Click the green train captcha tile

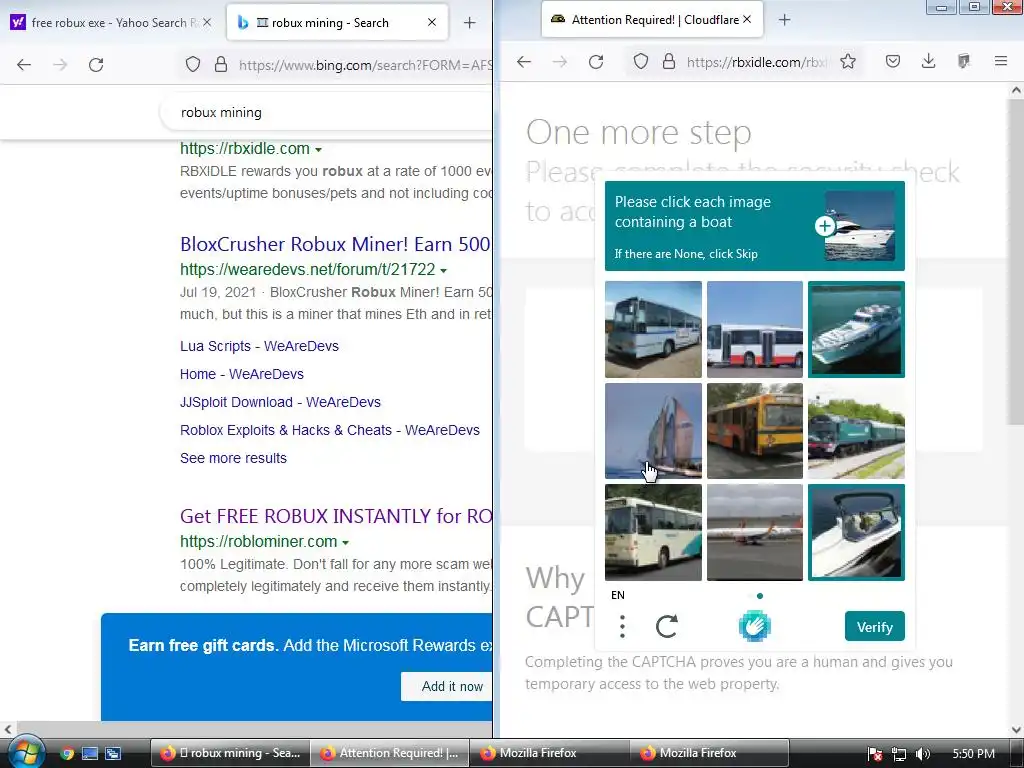pos(856,431)
